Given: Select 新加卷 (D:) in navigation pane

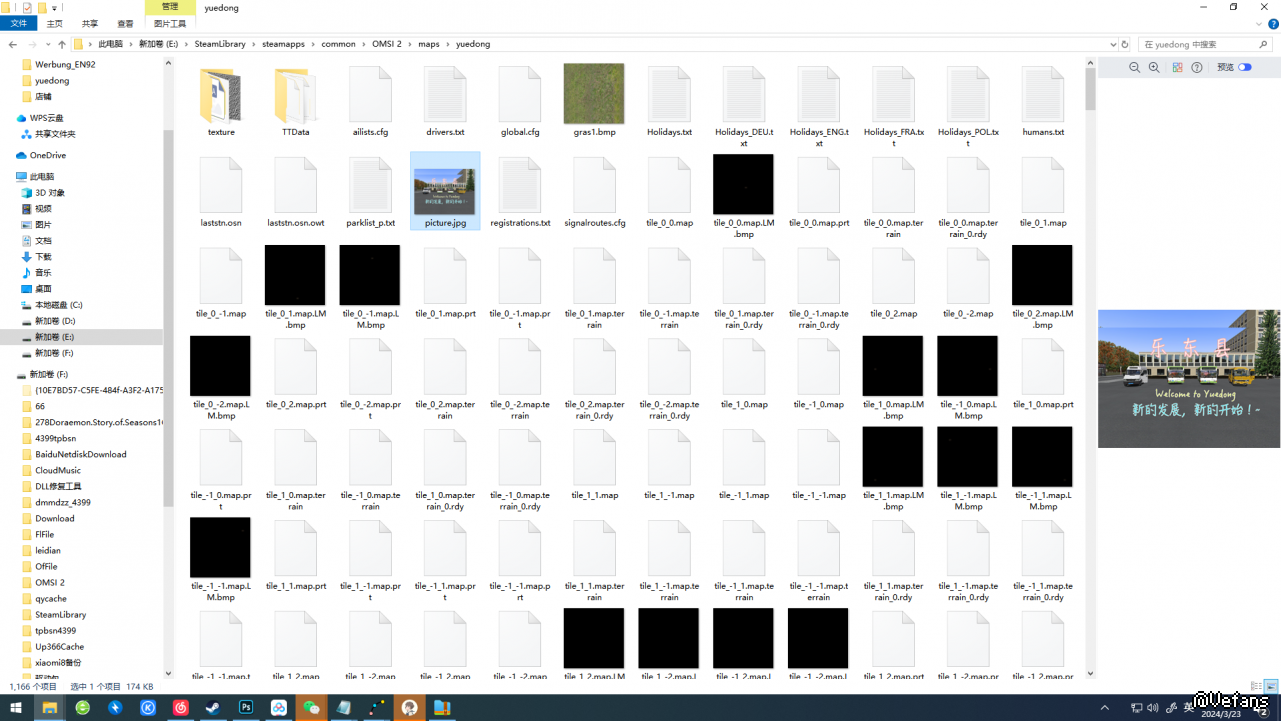Looking at the screenshot, I should 55,321.
